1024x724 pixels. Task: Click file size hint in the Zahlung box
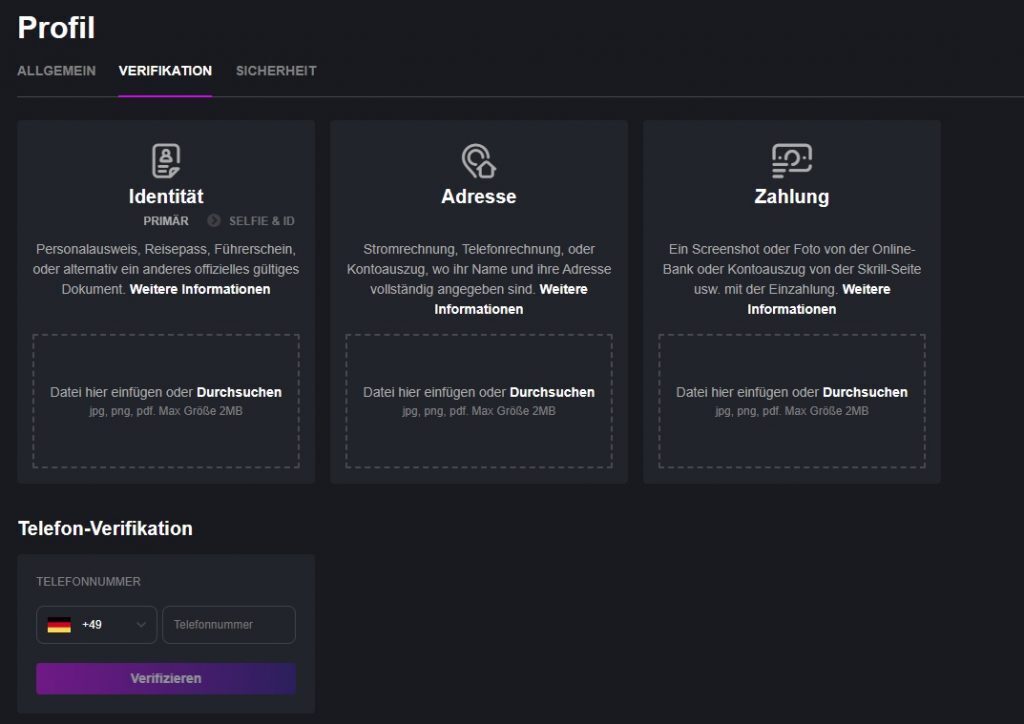(792, 411)
